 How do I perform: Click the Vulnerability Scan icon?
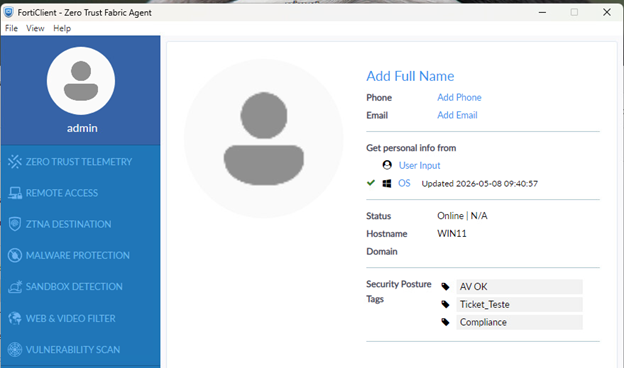15,349
